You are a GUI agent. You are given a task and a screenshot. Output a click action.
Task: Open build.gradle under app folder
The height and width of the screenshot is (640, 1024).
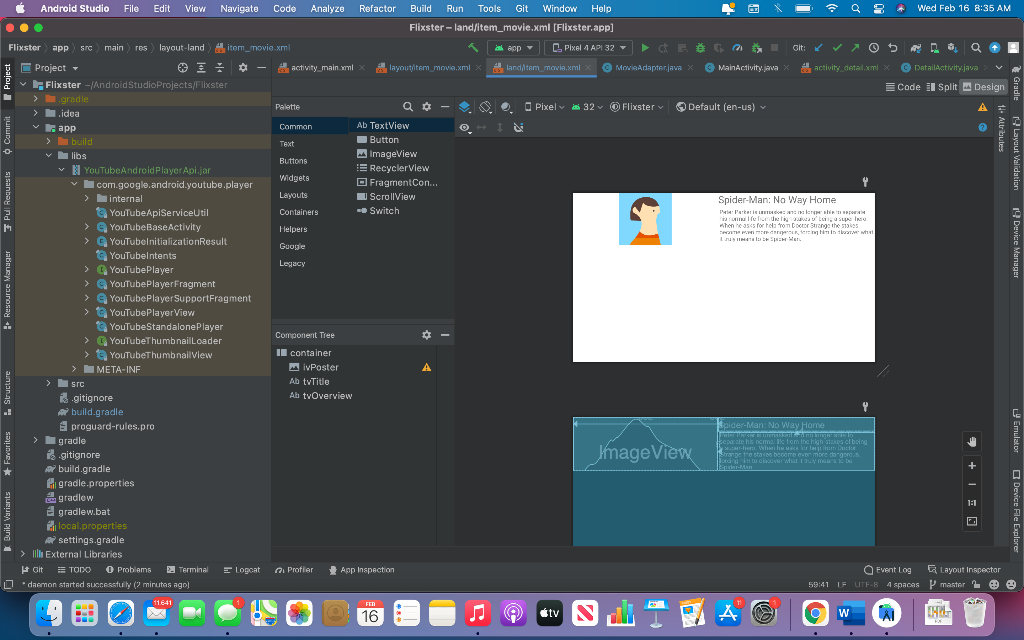97,412
